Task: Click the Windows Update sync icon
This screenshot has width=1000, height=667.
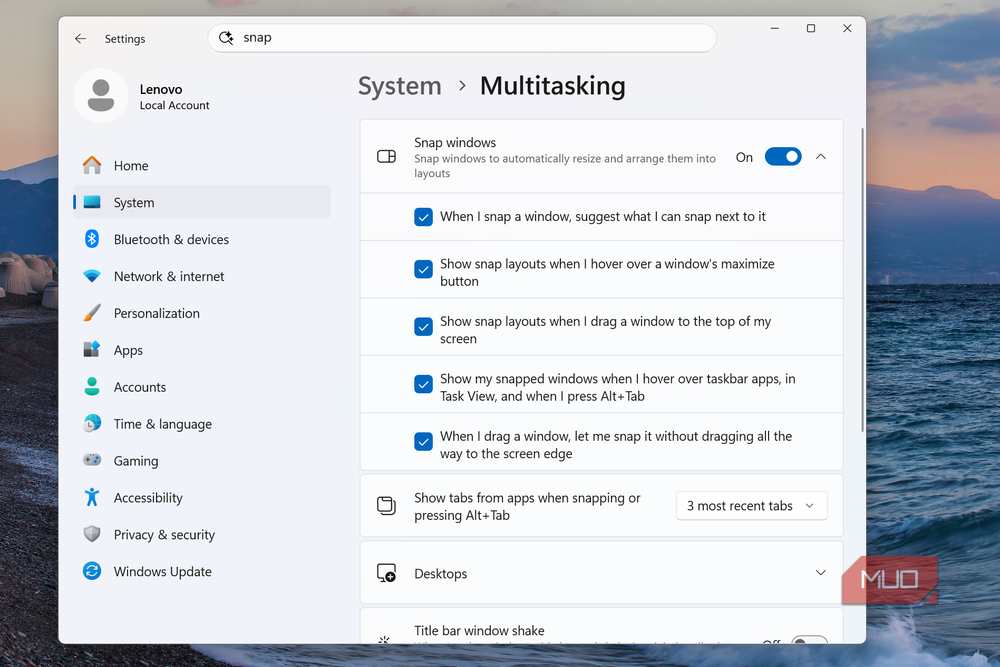Action: (92, 571)
